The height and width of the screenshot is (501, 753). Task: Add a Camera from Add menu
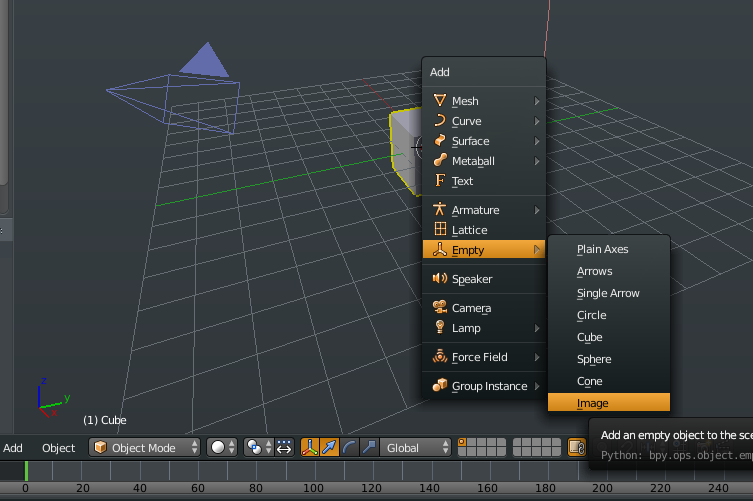[x=484, y=308]
